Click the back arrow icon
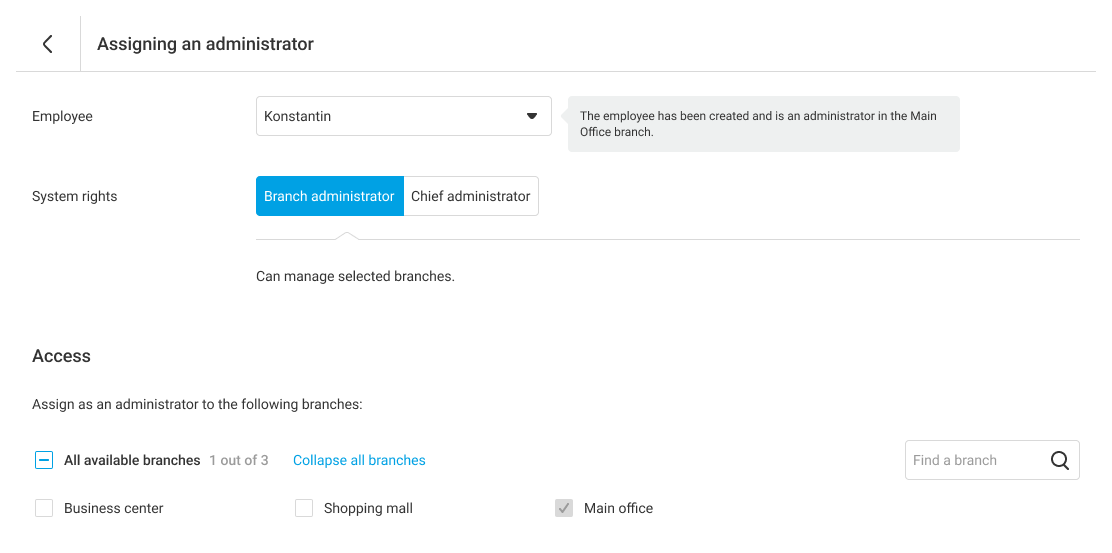Viewport: 1112px width, 553px height. point(47,44)
